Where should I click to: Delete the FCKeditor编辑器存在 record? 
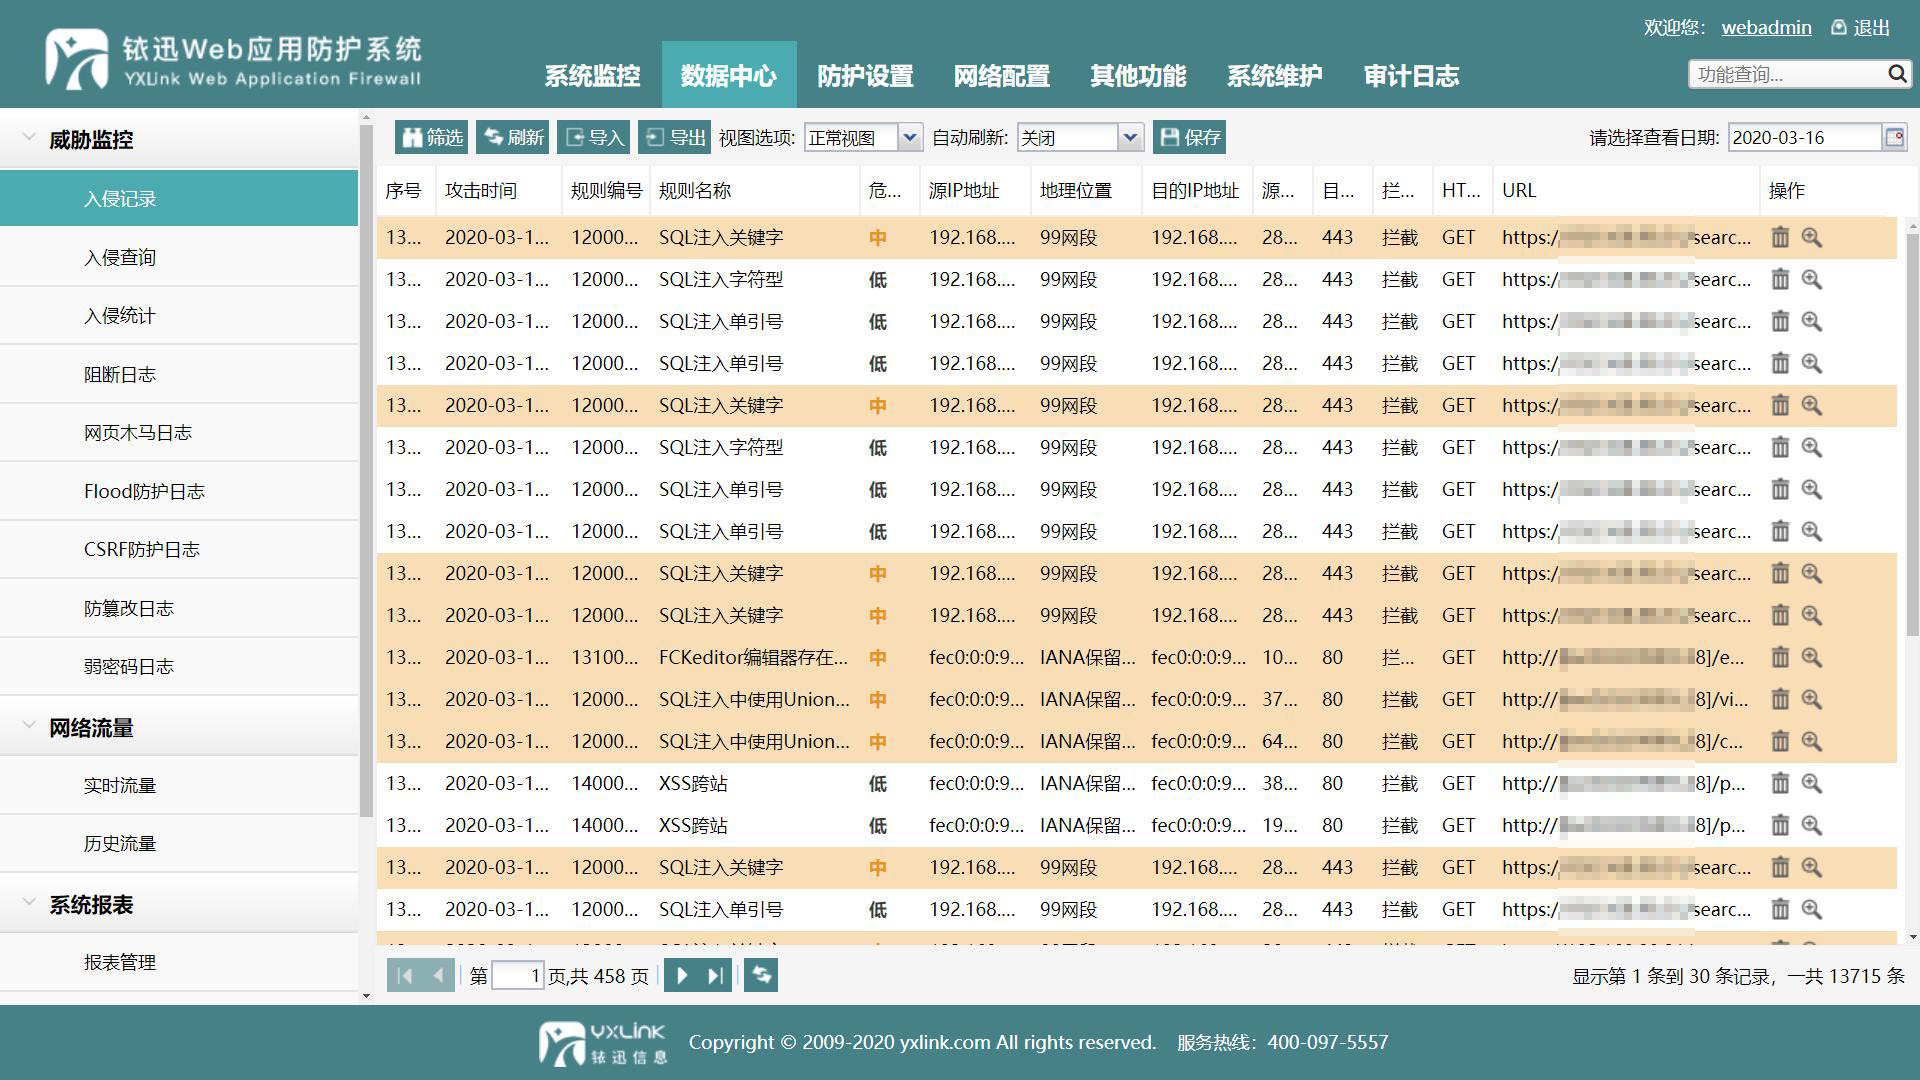pyautogui.click(x=1780, y=657)
